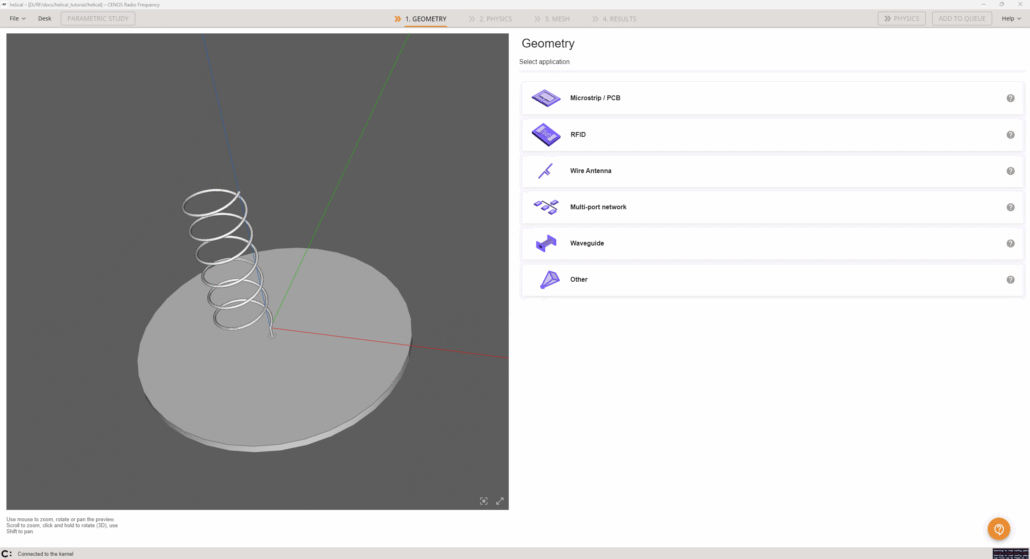Show help for Microstrip / PCB
The image size is (1030, 559).
1010,98
